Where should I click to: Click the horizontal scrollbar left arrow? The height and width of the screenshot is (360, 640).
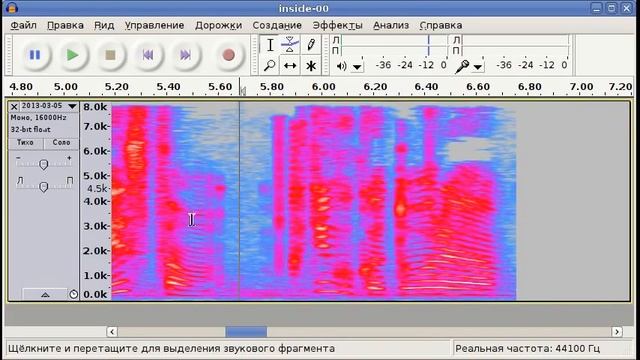112,332
